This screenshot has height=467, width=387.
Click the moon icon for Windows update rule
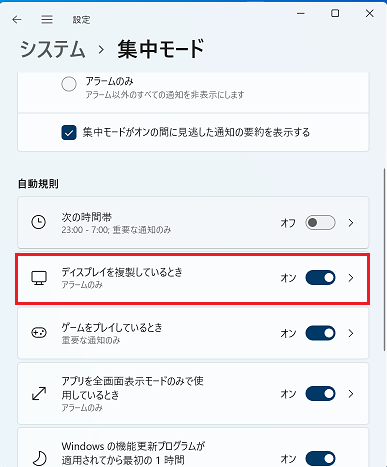(40, 458)
